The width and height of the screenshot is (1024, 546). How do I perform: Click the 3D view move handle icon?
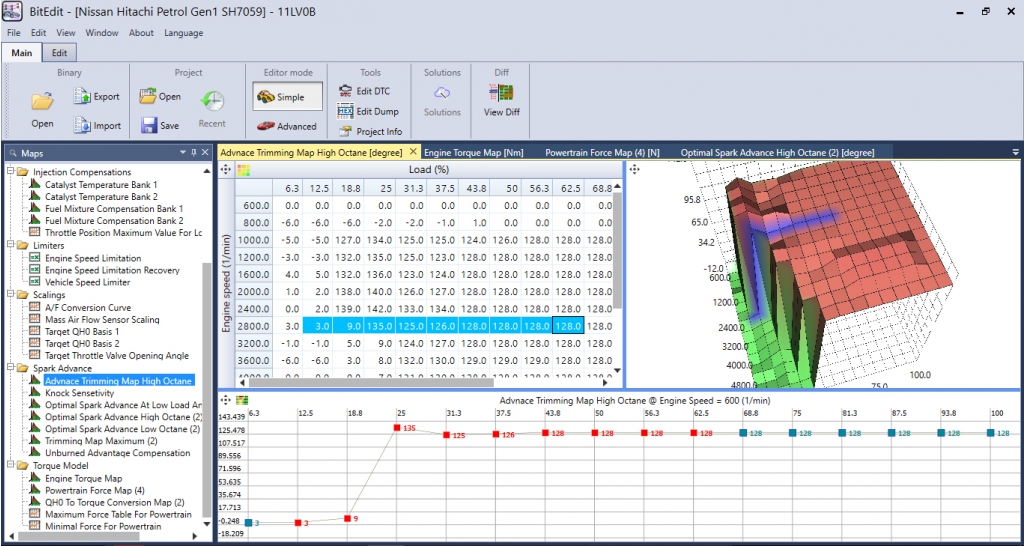pyautogui.click(x=634, y=170)
